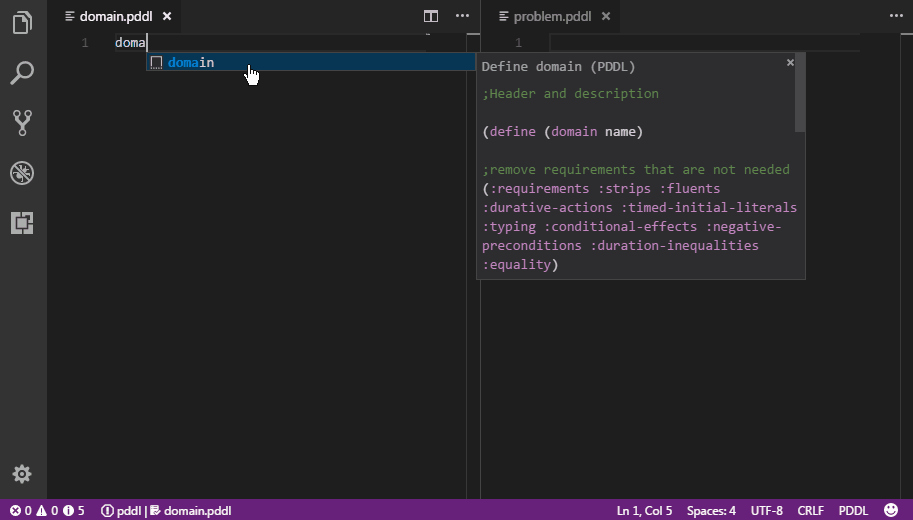The height and width of the screenshot is (520, 913).
Task: Click into line 1 of the problem.pddl editor
Action: pyautogui.click(x=705, y=43)
